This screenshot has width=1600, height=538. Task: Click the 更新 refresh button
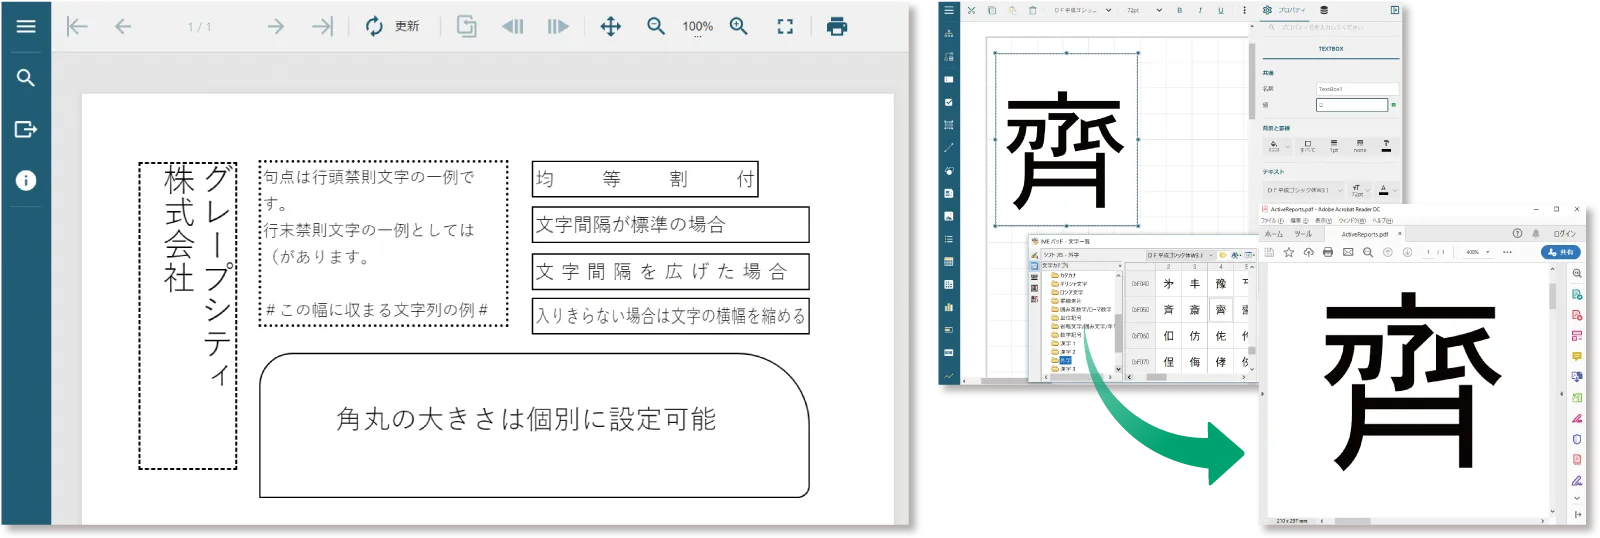[x=392, y=26]
